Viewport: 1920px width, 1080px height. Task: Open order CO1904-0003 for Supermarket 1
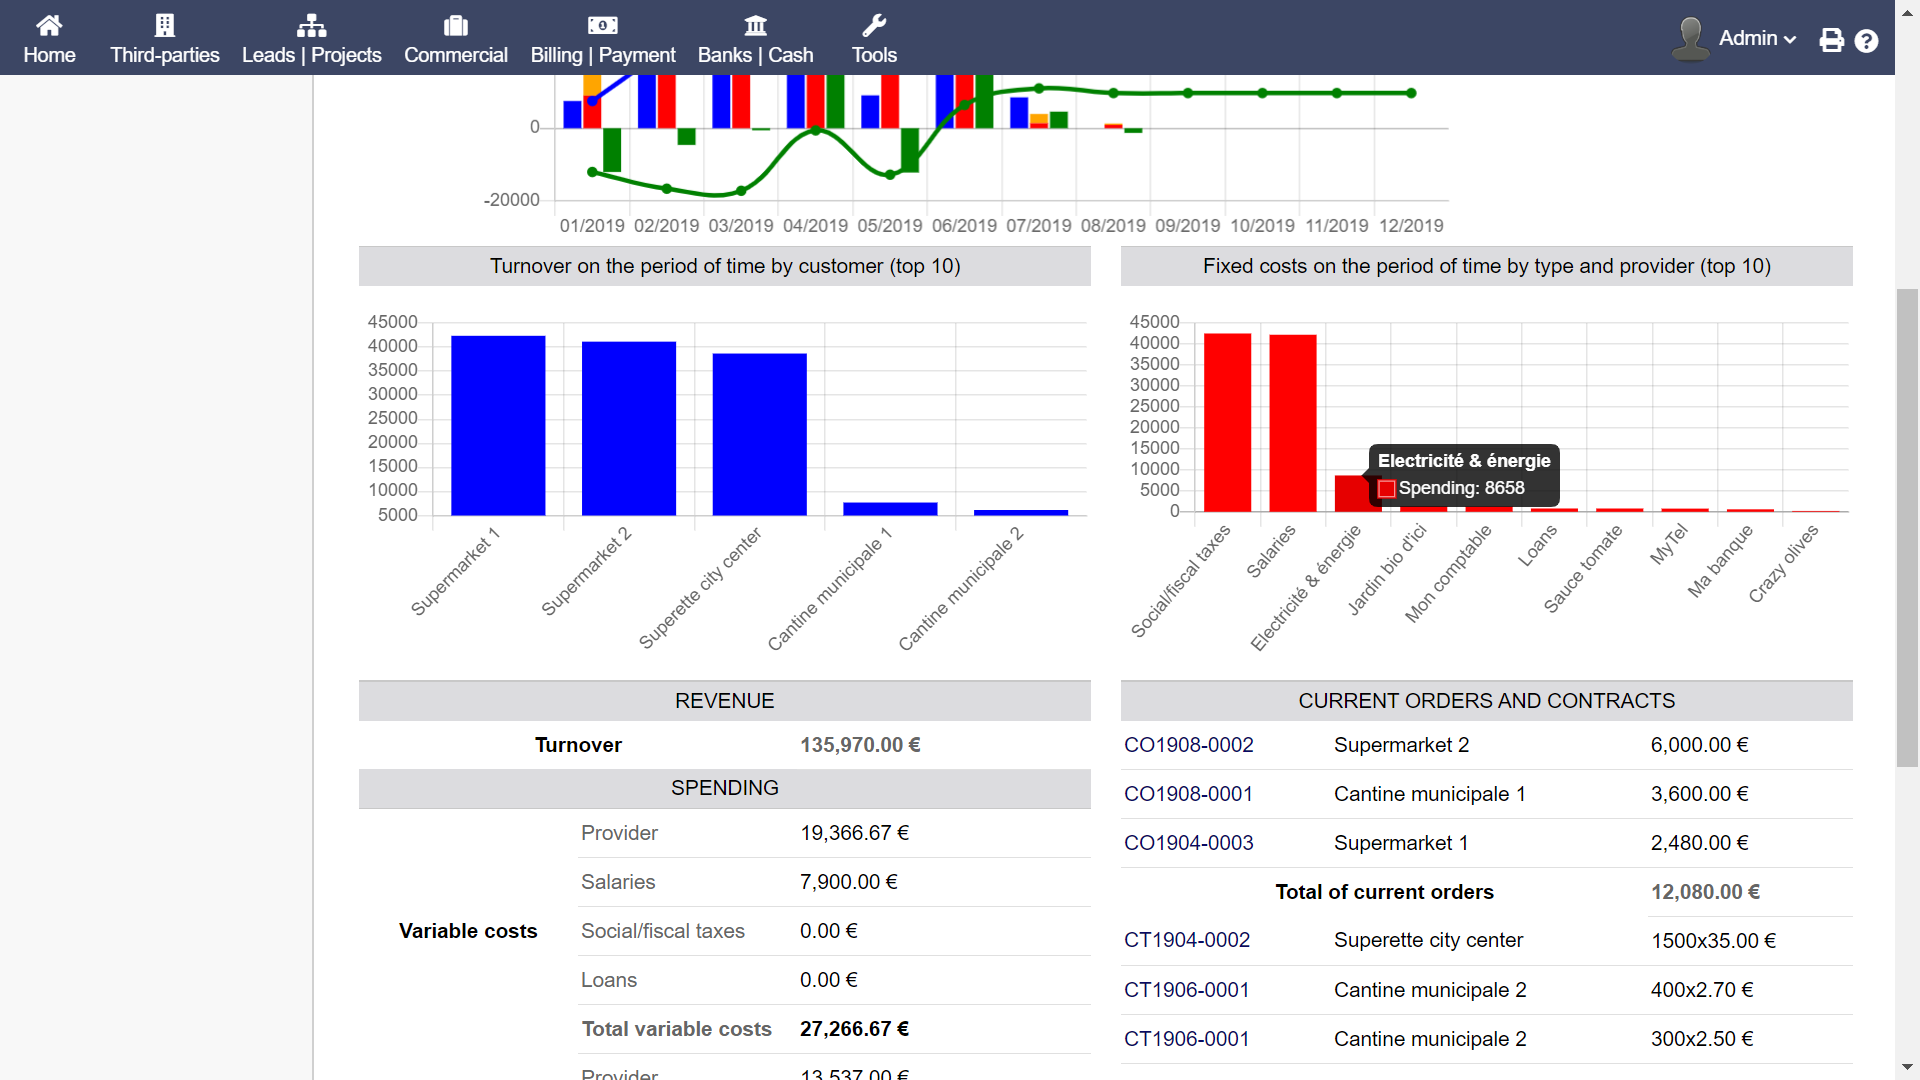click(x=1188, y=843)
